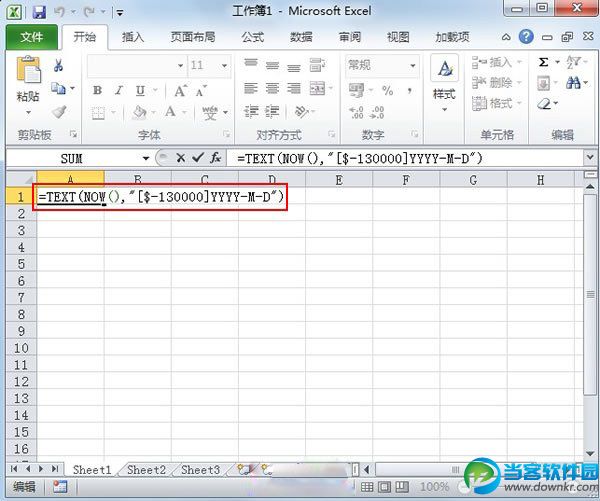Viewport: 600px width, 501px height.
Task: Center text horizontally
Action: 272,89
